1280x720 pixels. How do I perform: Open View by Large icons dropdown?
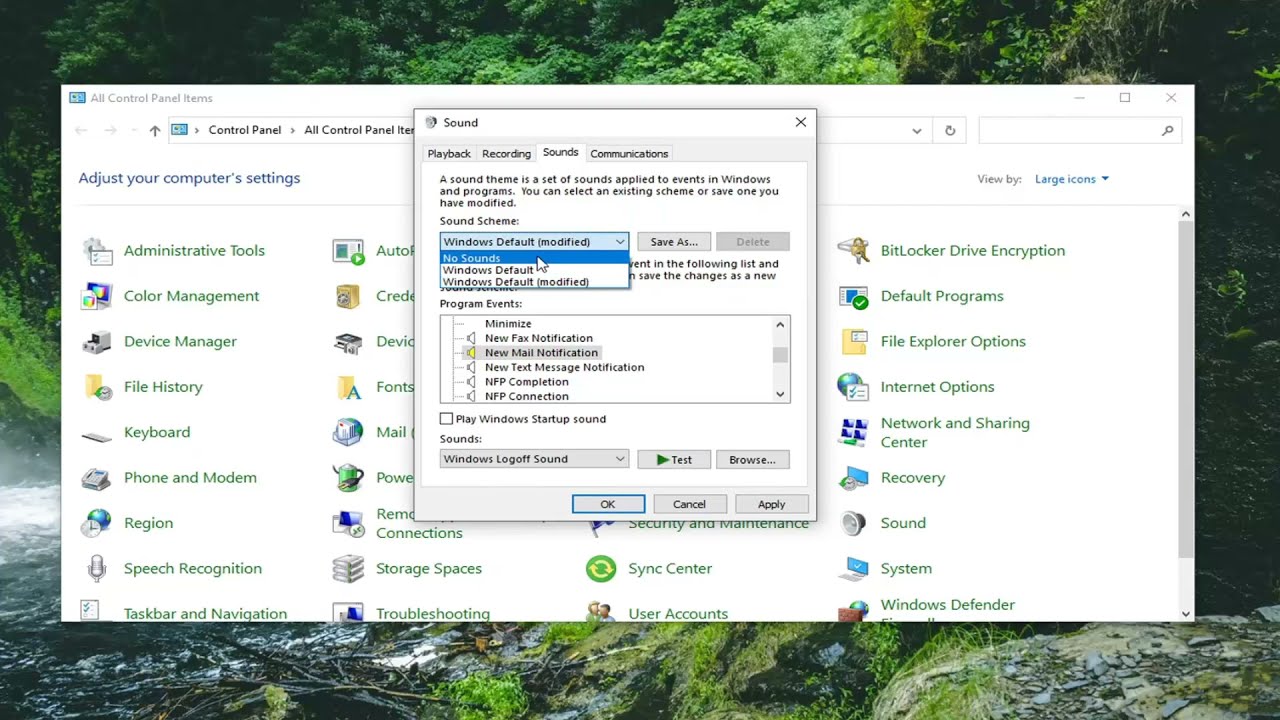(1072, 179)
